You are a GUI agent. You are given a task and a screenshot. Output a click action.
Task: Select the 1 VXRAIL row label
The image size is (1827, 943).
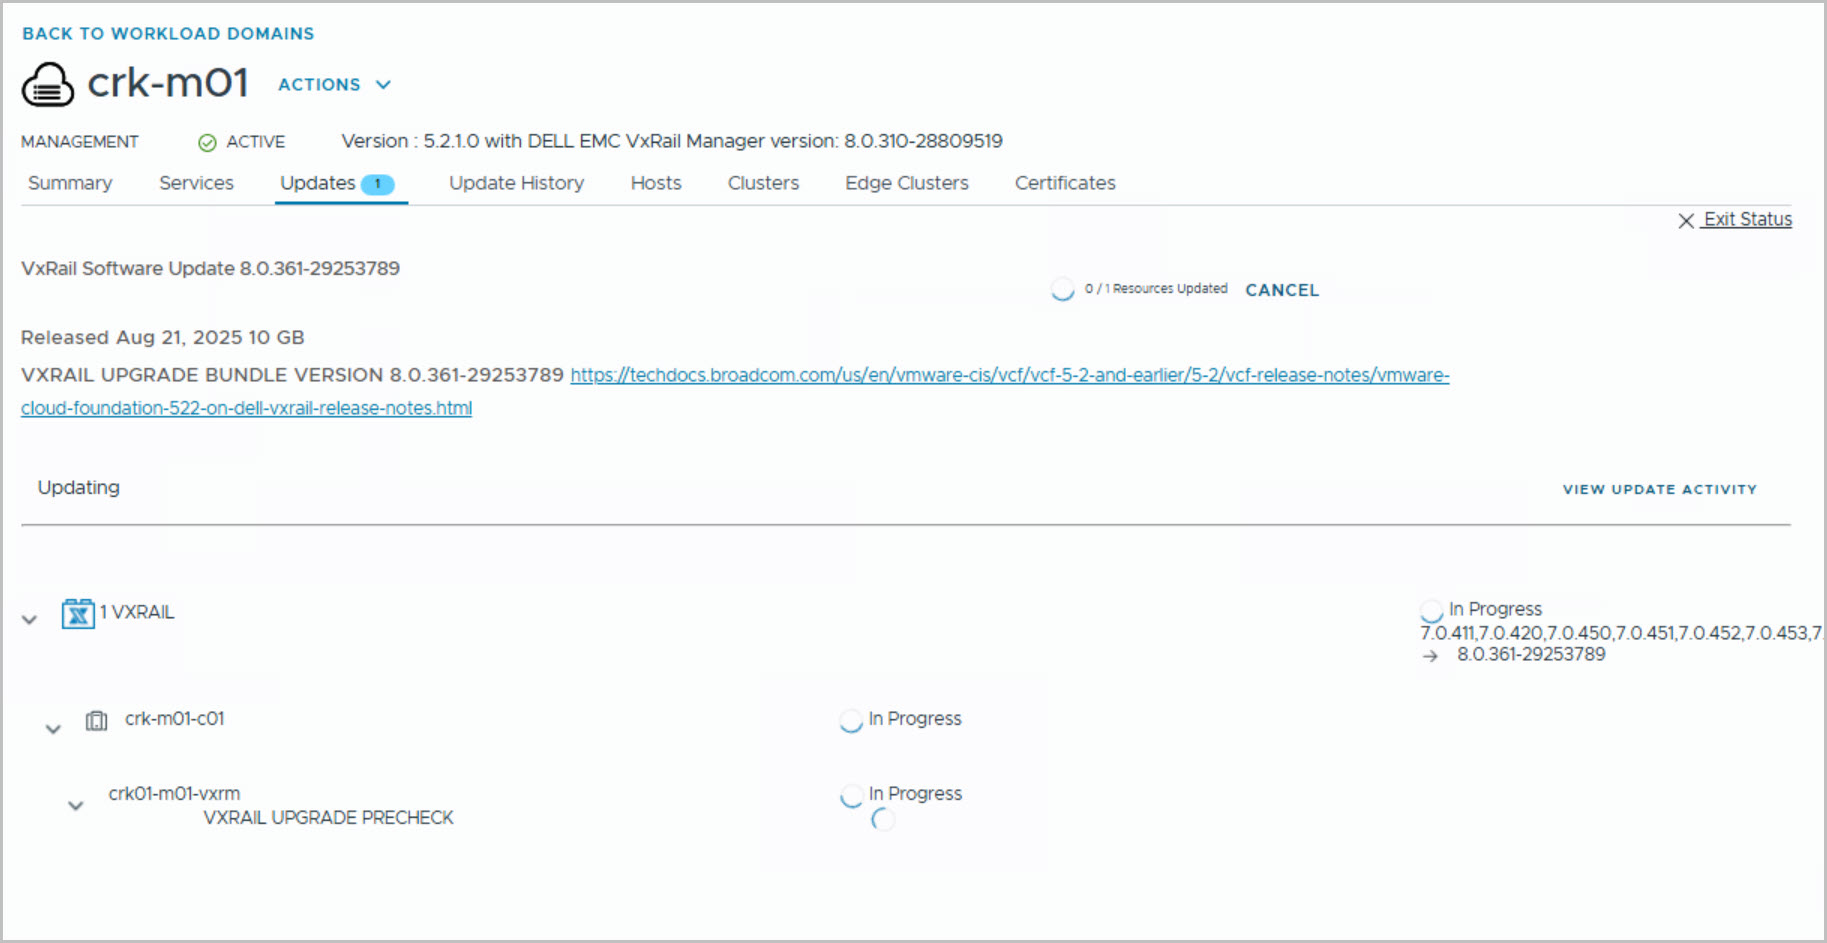137,612
